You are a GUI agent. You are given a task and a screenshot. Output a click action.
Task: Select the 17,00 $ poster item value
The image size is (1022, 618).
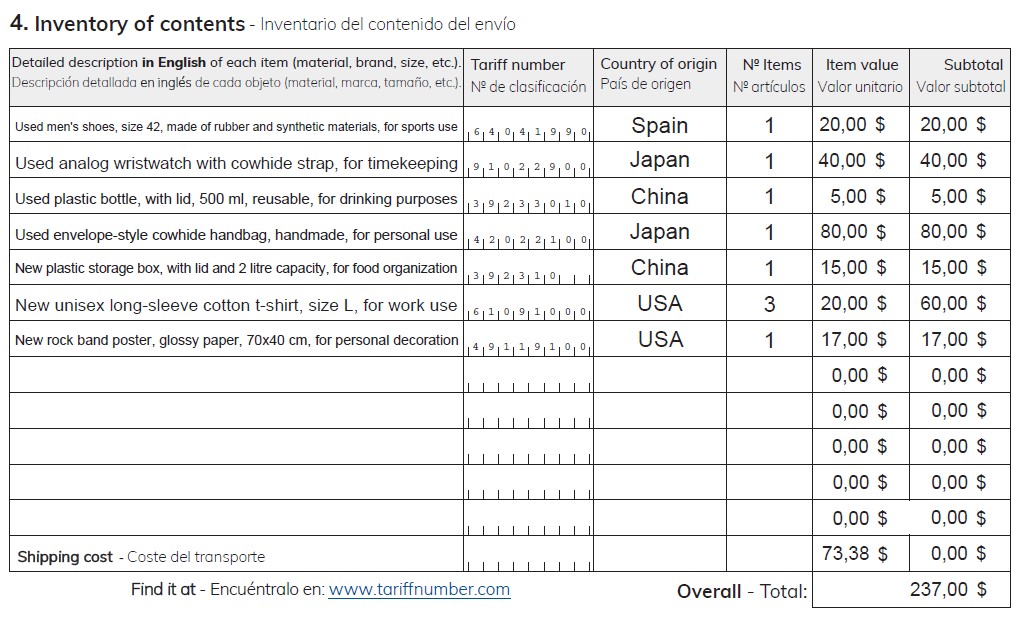(x=860, y=340)
